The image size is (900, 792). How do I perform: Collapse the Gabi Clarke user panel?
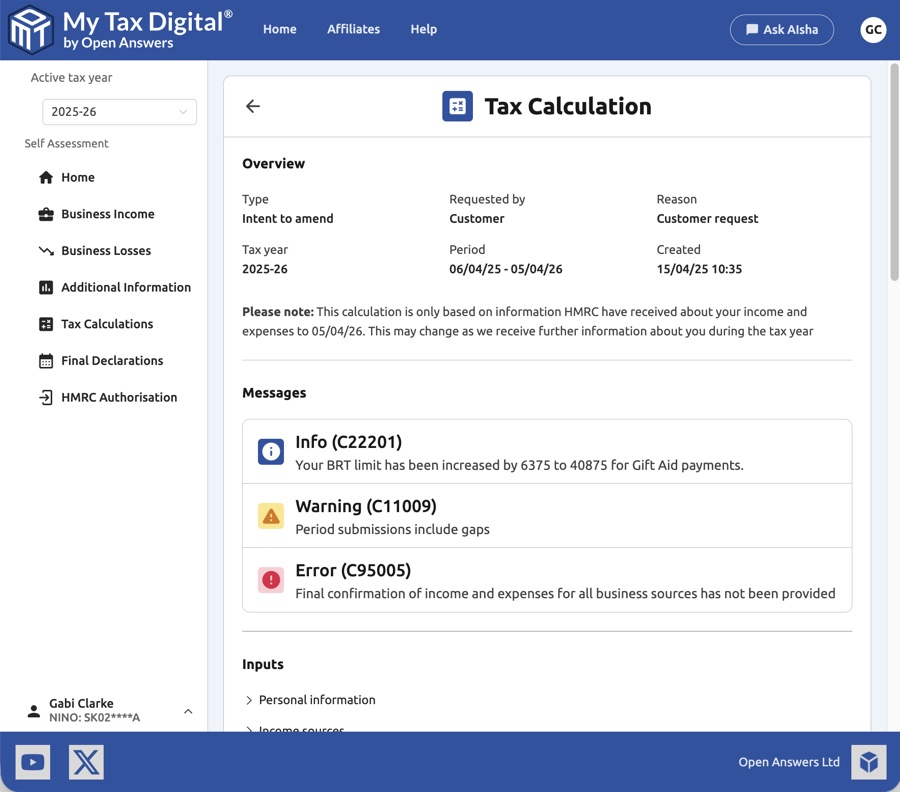coord(187,710)
